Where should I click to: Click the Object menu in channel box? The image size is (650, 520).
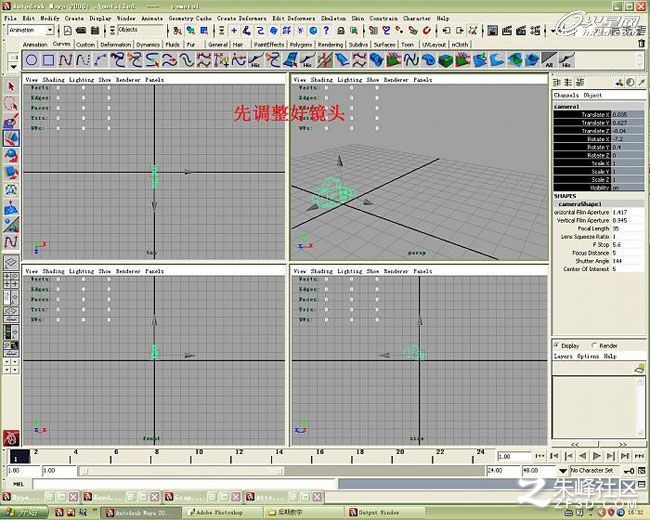(593, 95)
